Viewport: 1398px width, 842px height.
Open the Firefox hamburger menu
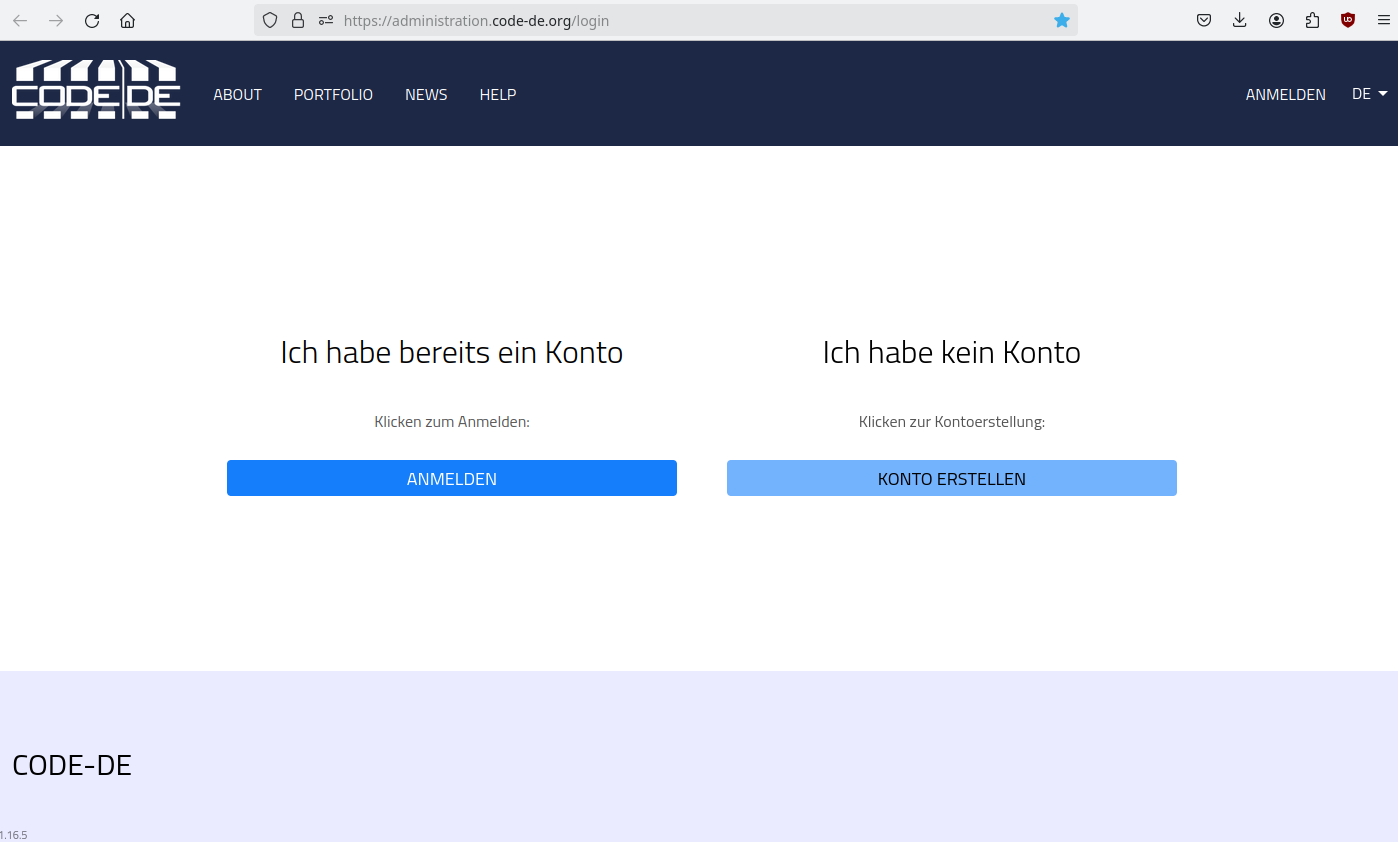pyautogui.click(x=1383, y=20)
